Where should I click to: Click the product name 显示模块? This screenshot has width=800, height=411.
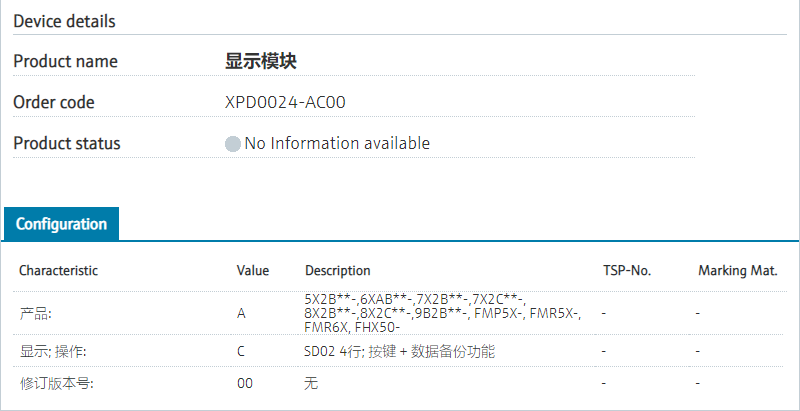click(261, 61)
